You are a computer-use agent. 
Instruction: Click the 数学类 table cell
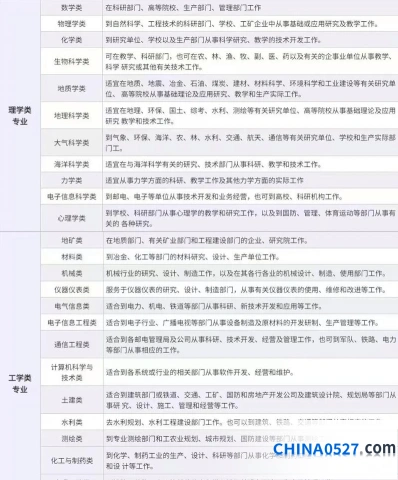point(72,8)
